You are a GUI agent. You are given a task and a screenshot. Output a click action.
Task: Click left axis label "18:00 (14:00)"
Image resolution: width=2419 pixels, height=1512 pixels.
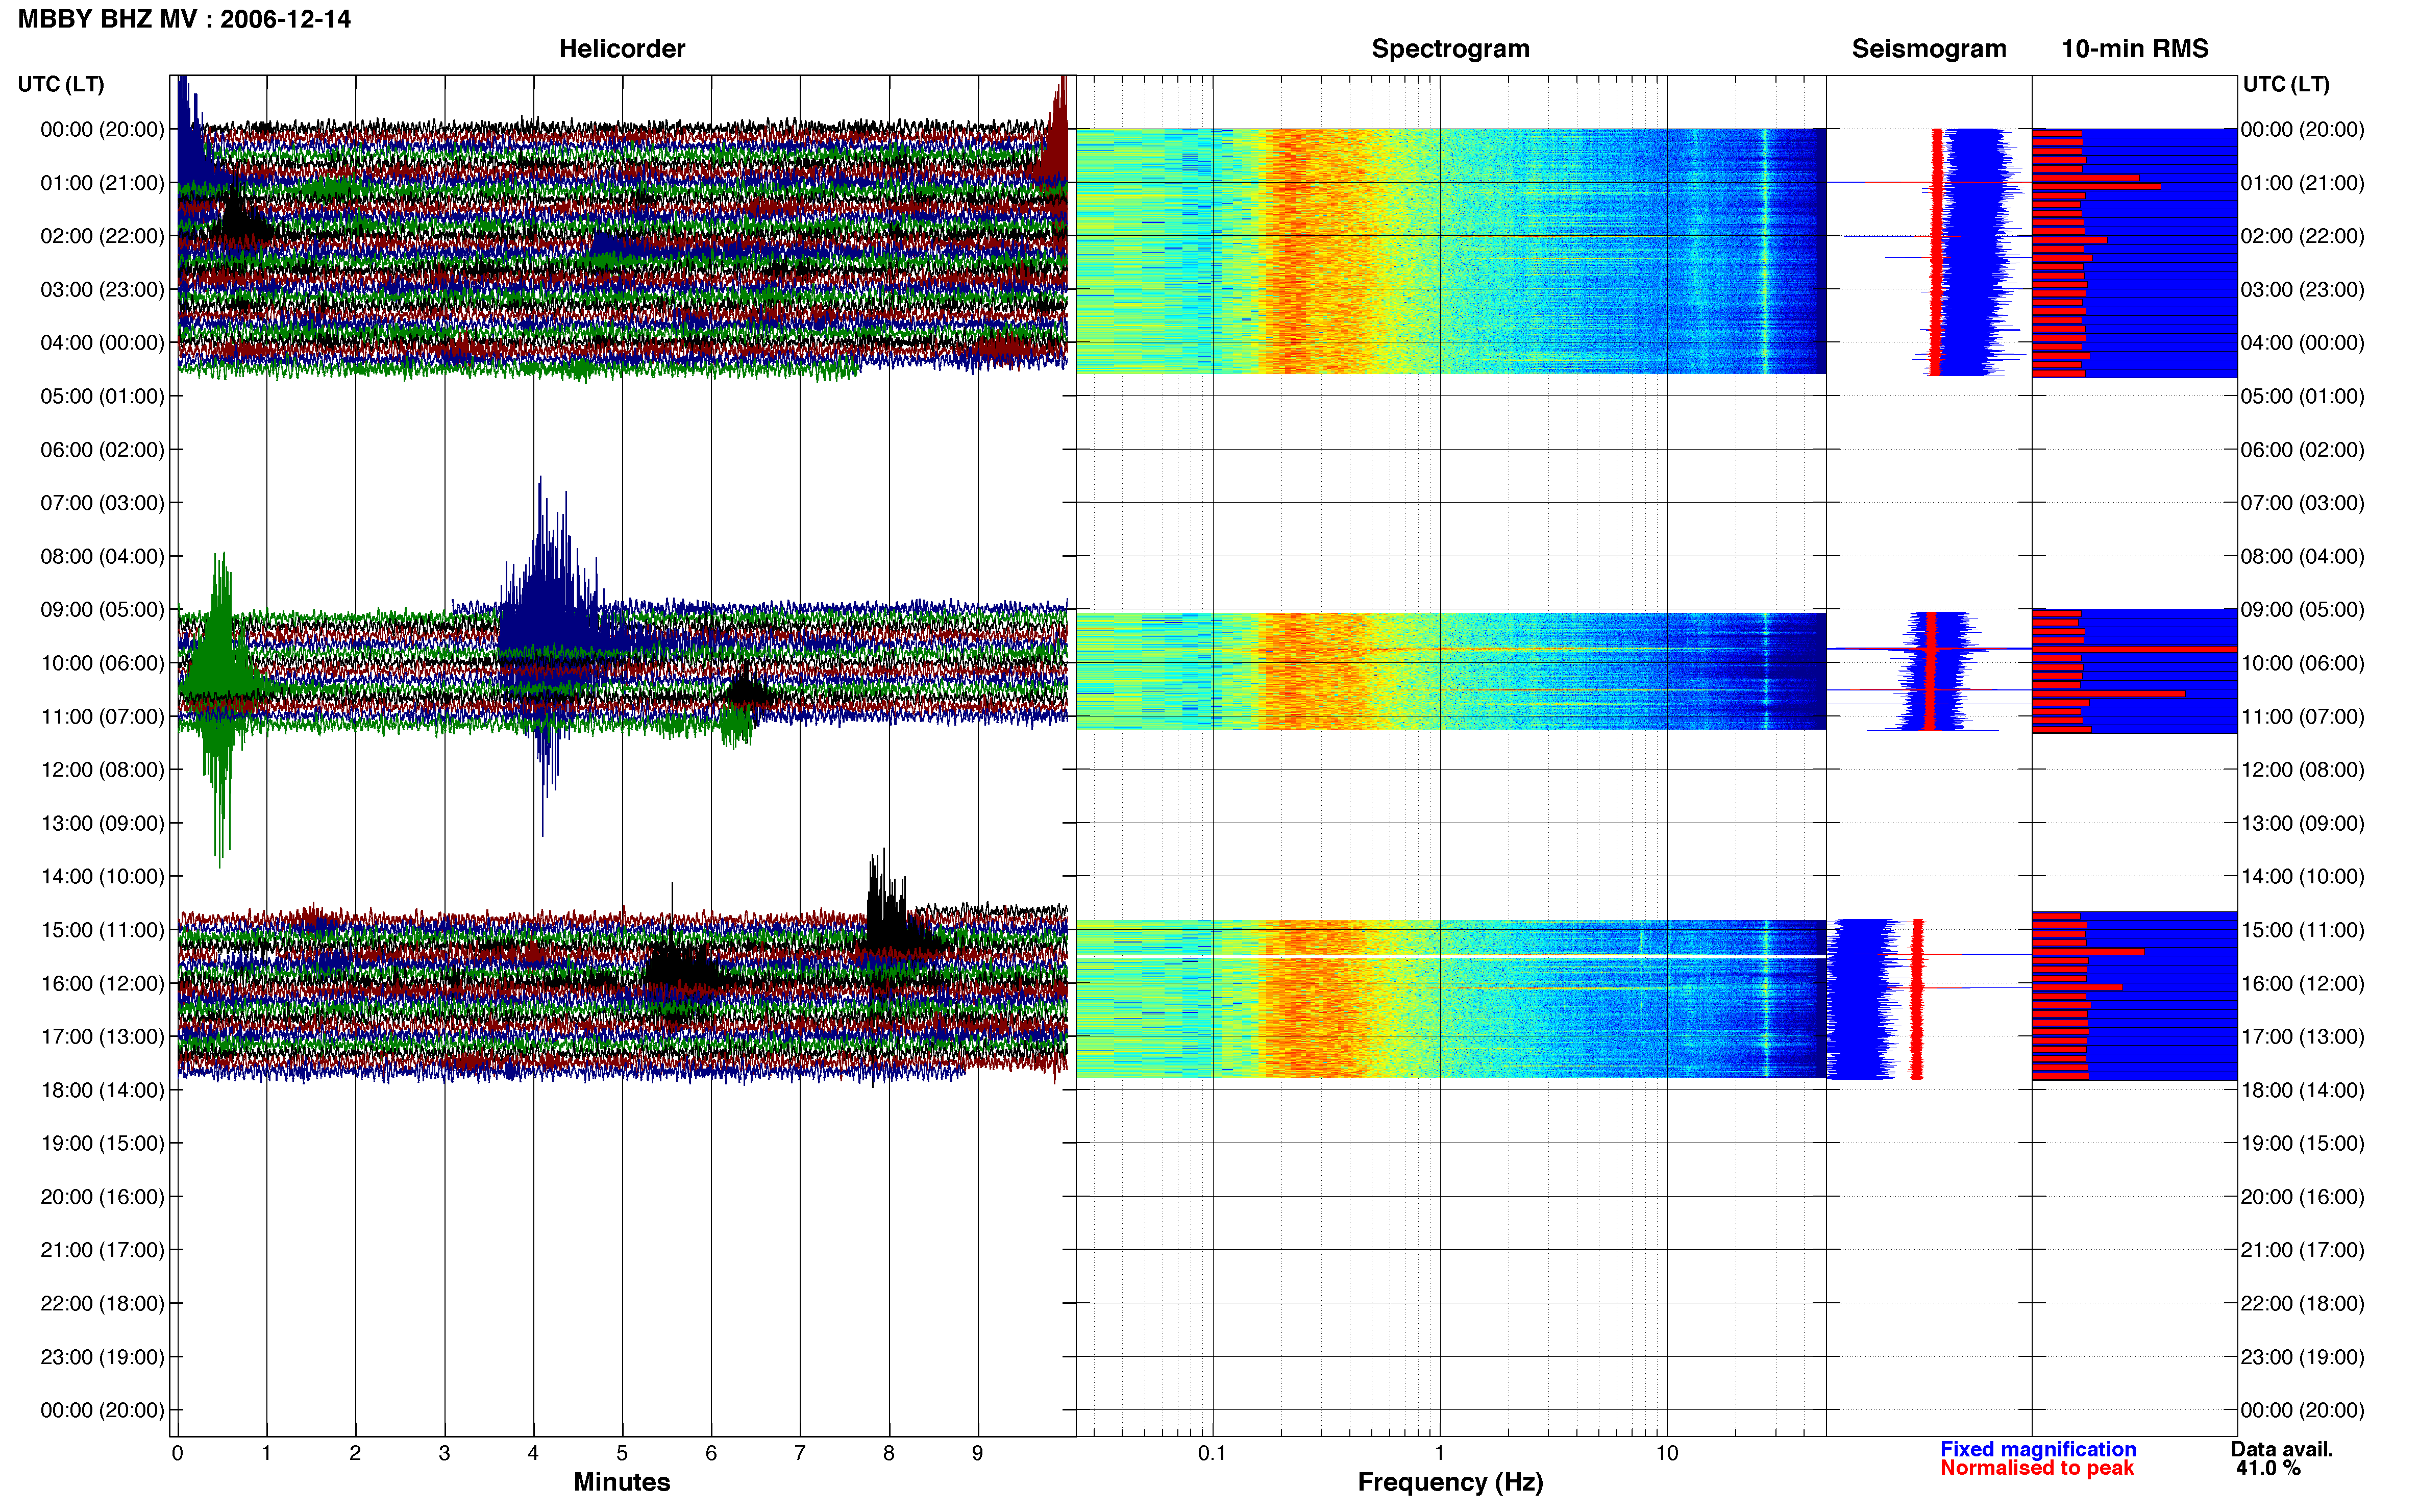pos(102,1090)
